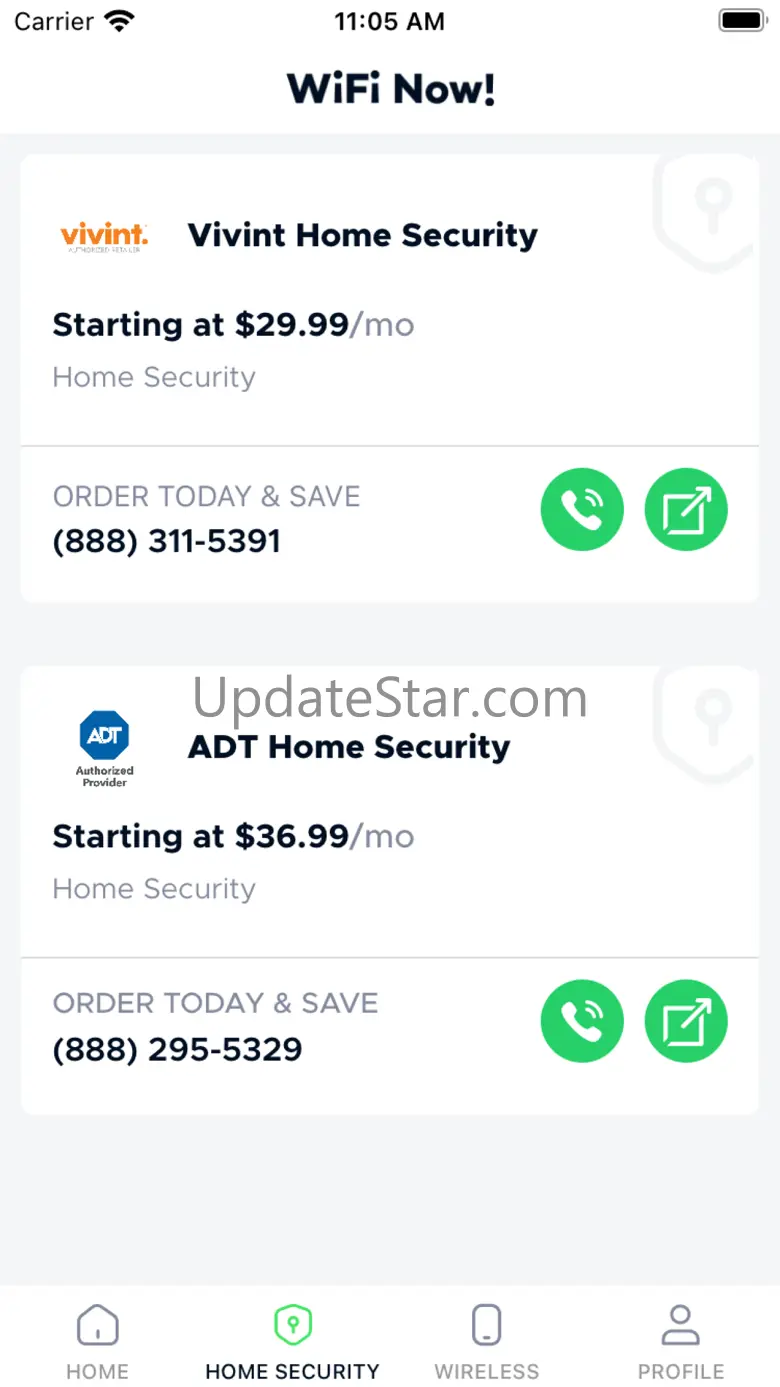The width and height of the screenshot is (780, 1387).
Task: Select the ADT Home Security title
Action: click(349, 747)
